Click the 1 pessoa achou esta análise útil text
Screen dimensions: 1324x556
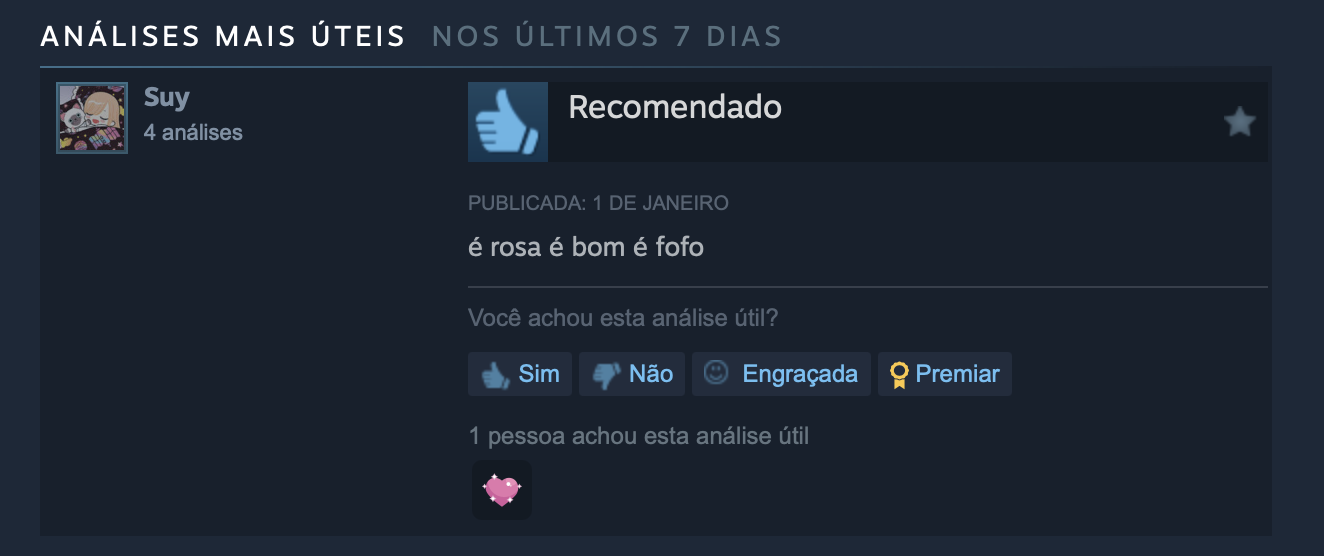[638, 436]
